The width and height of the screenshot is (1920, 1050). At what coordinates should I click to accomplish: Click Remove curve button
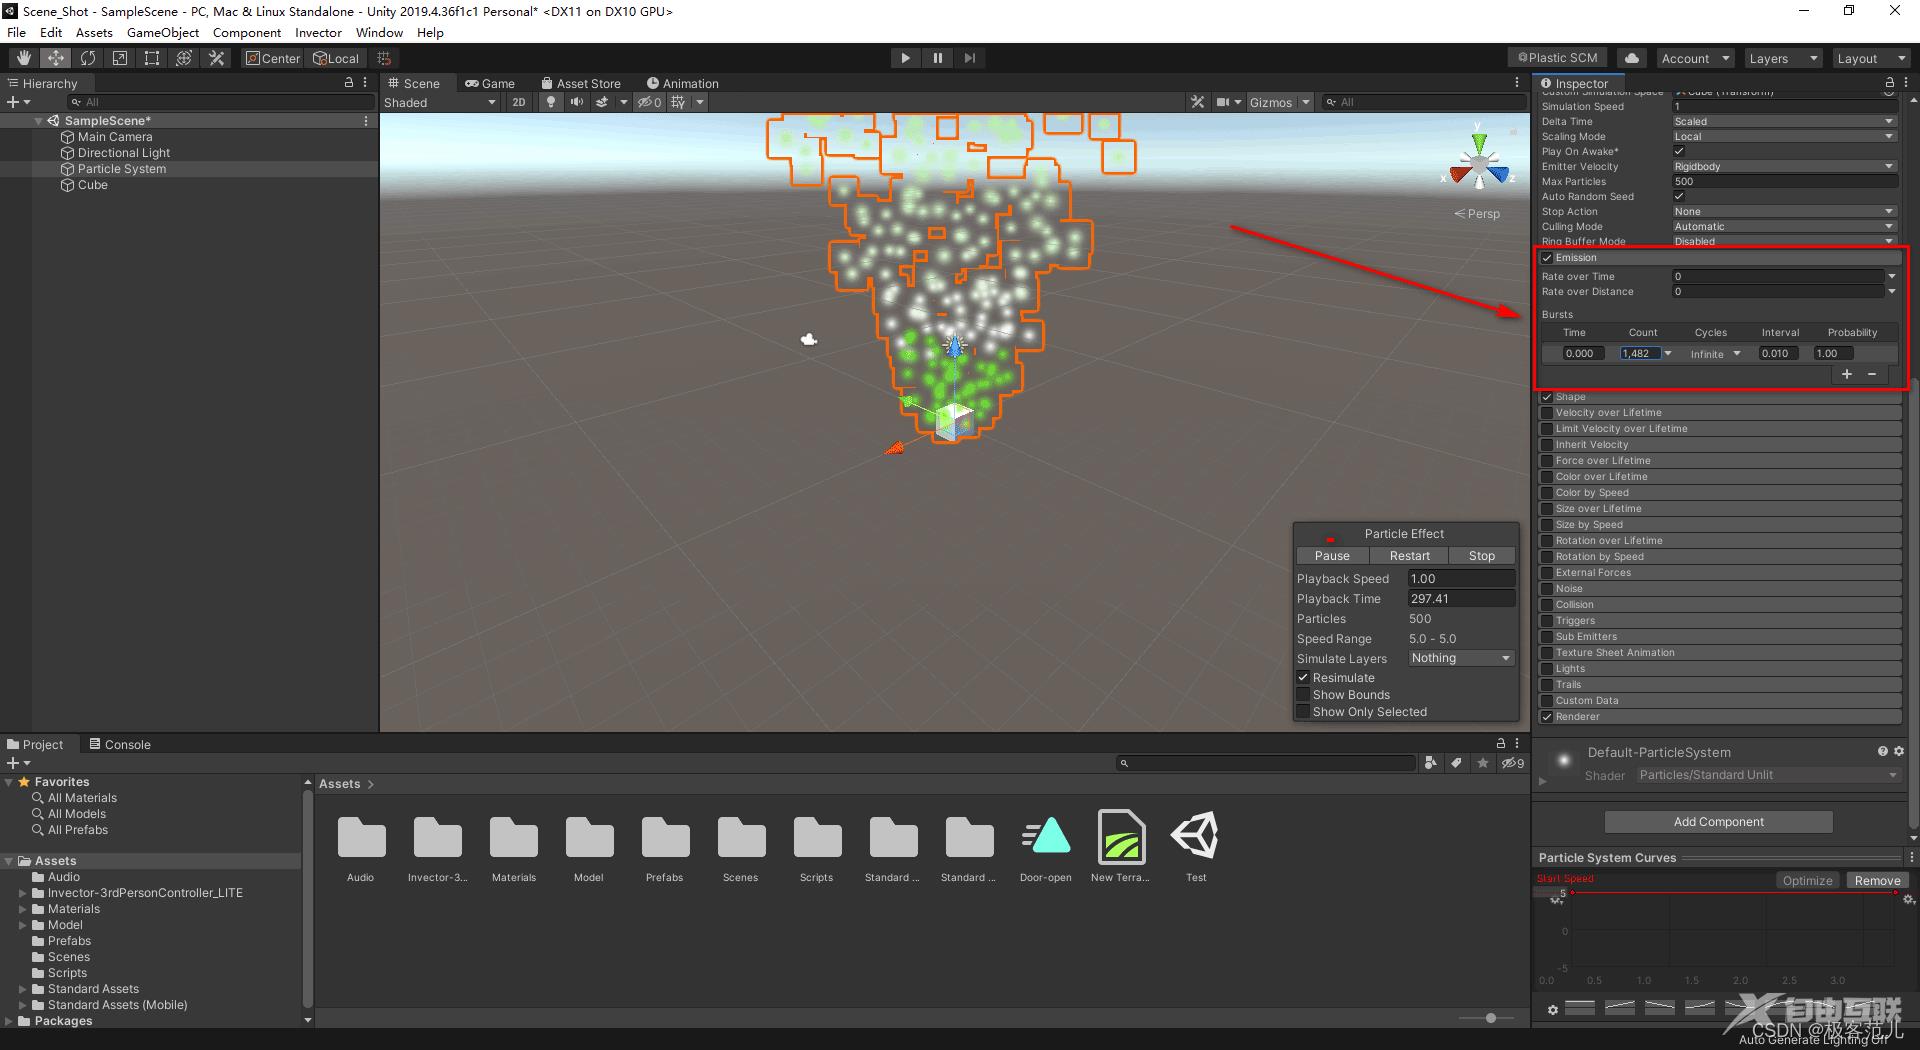(x=1877, y=881)
